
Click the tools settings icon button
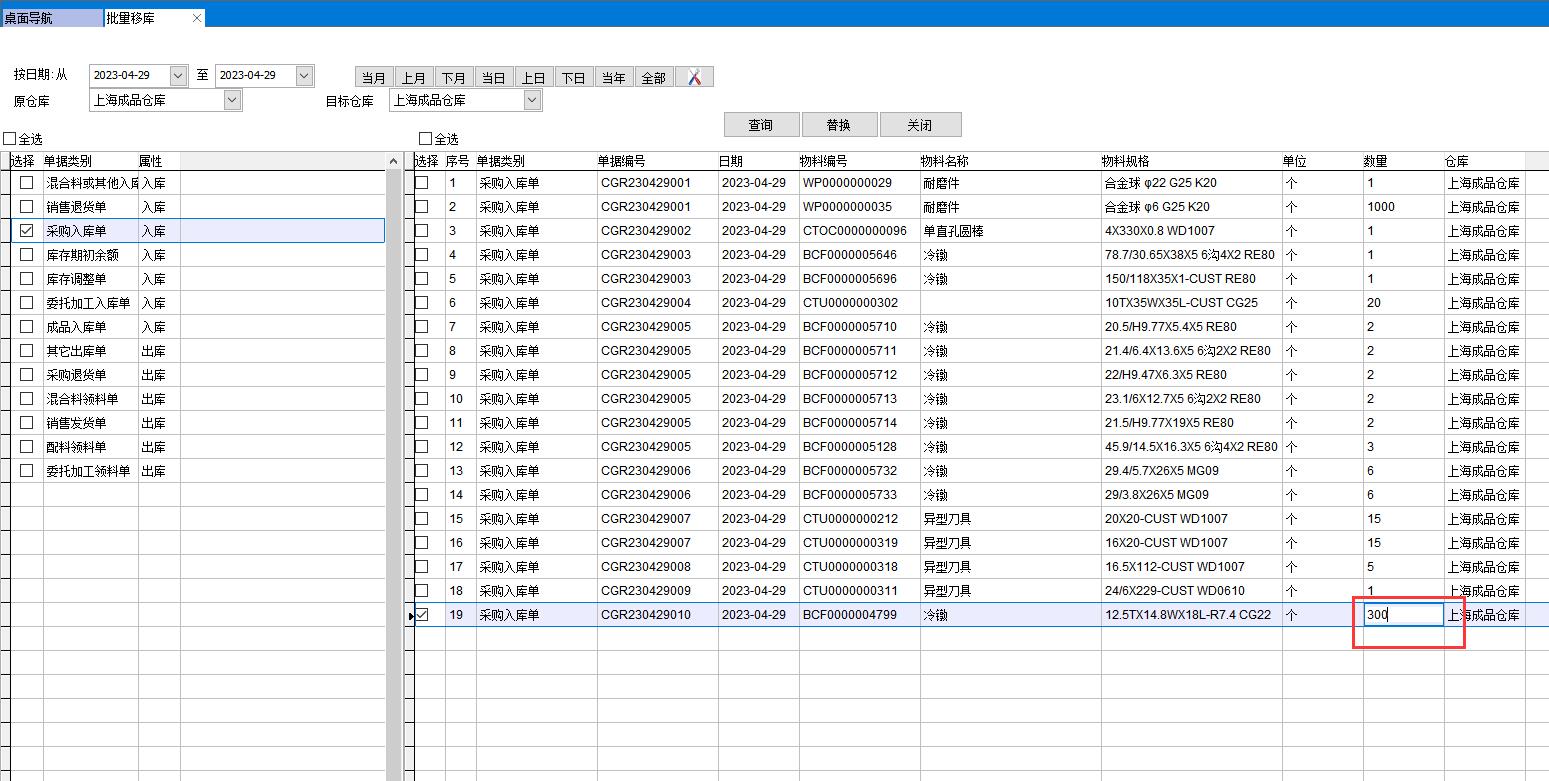pos(694,77)
